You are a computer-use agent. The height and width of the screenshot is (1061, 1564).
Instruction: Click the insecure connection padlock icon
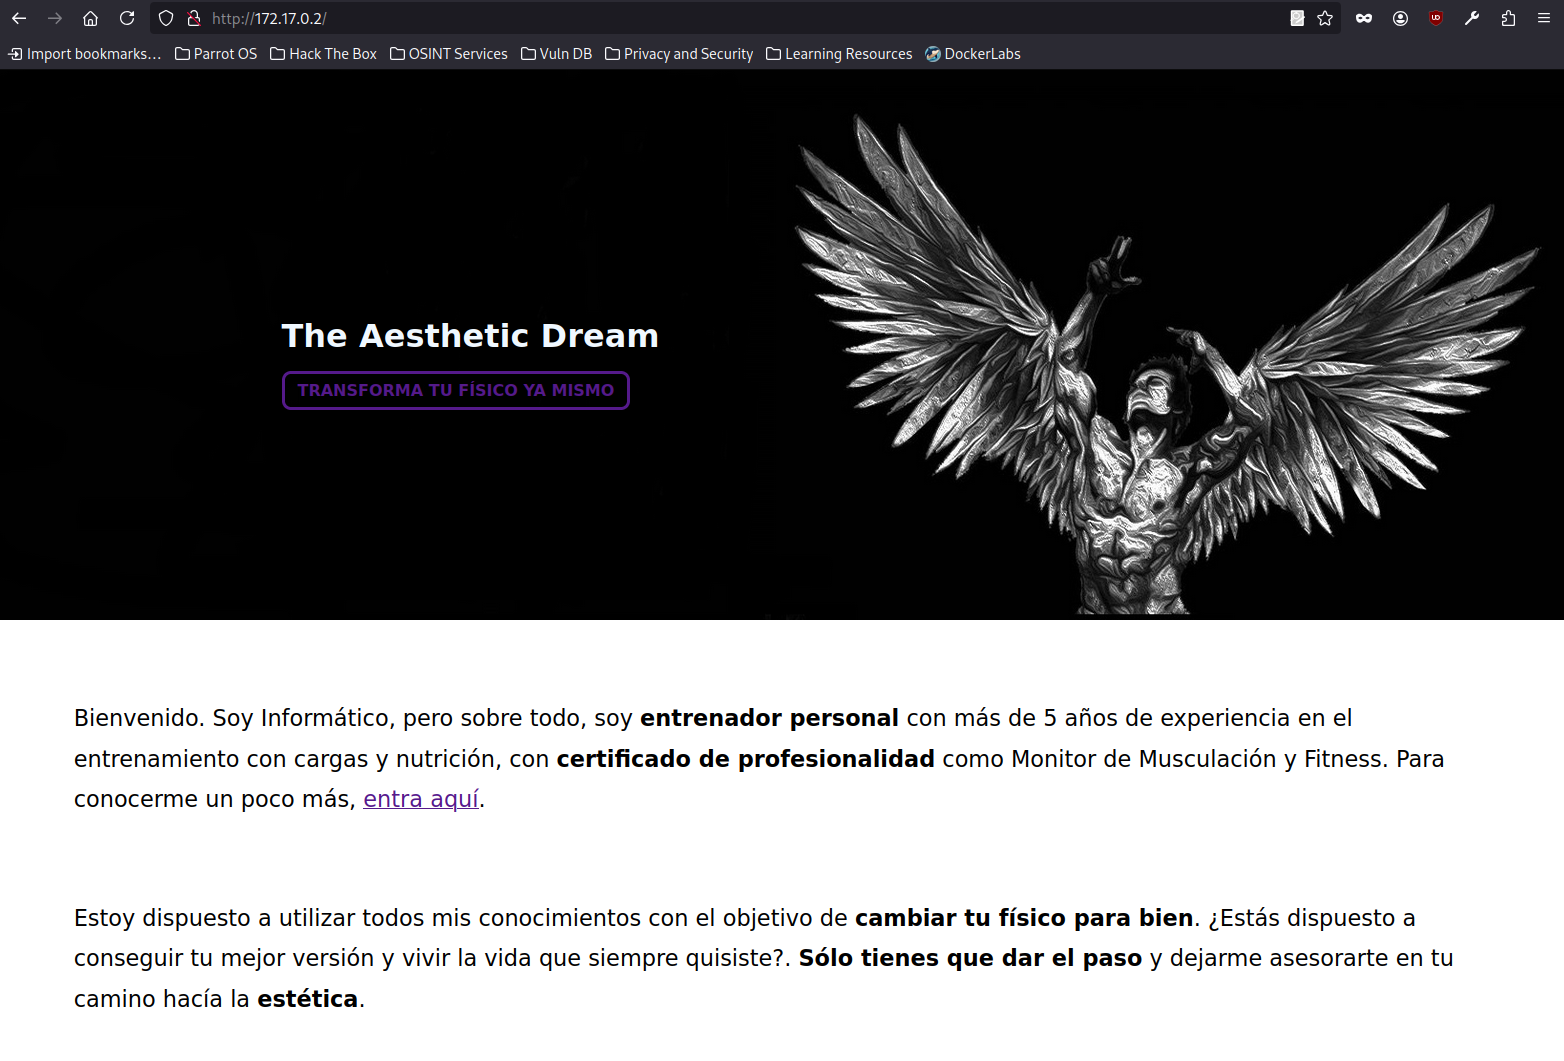pyautogui.click(x=194, y=18)
